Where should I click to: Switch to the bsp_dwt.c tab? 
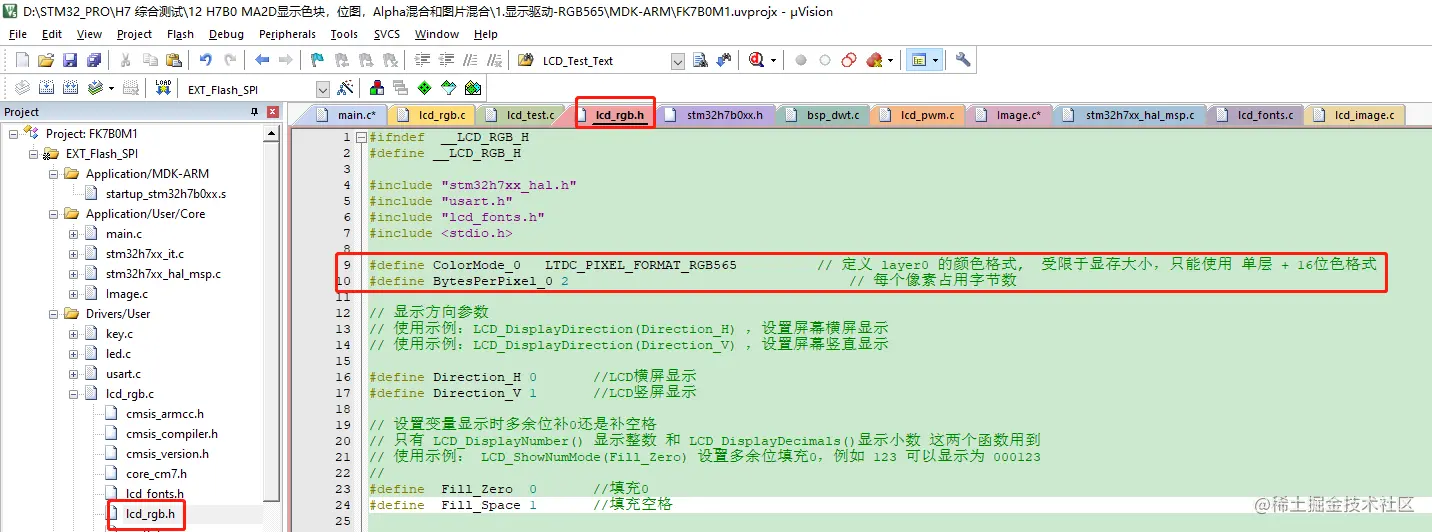click(x=821, y=115)
